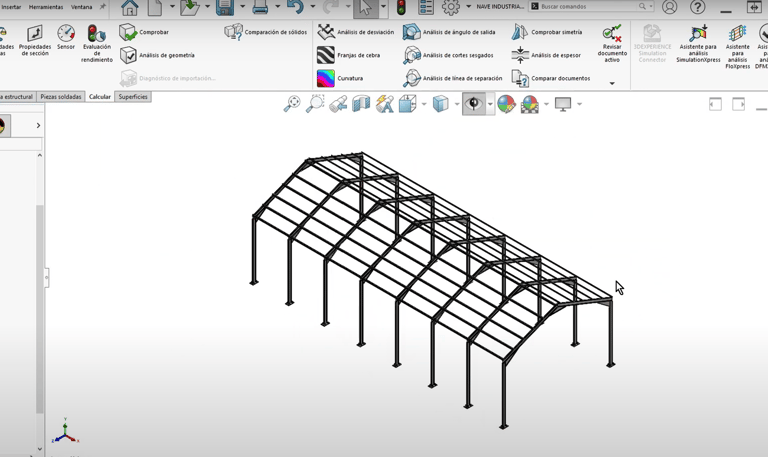Viewport: 768px width, 457px height.
Task: Return to previous view
Action: 338,104
